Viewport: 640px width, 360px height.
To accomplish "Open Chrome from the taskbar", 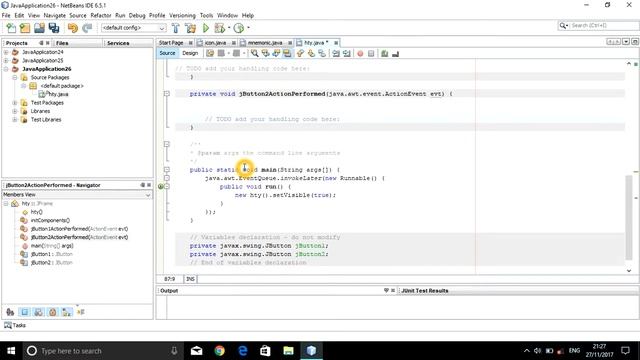I will click(220, 351).
